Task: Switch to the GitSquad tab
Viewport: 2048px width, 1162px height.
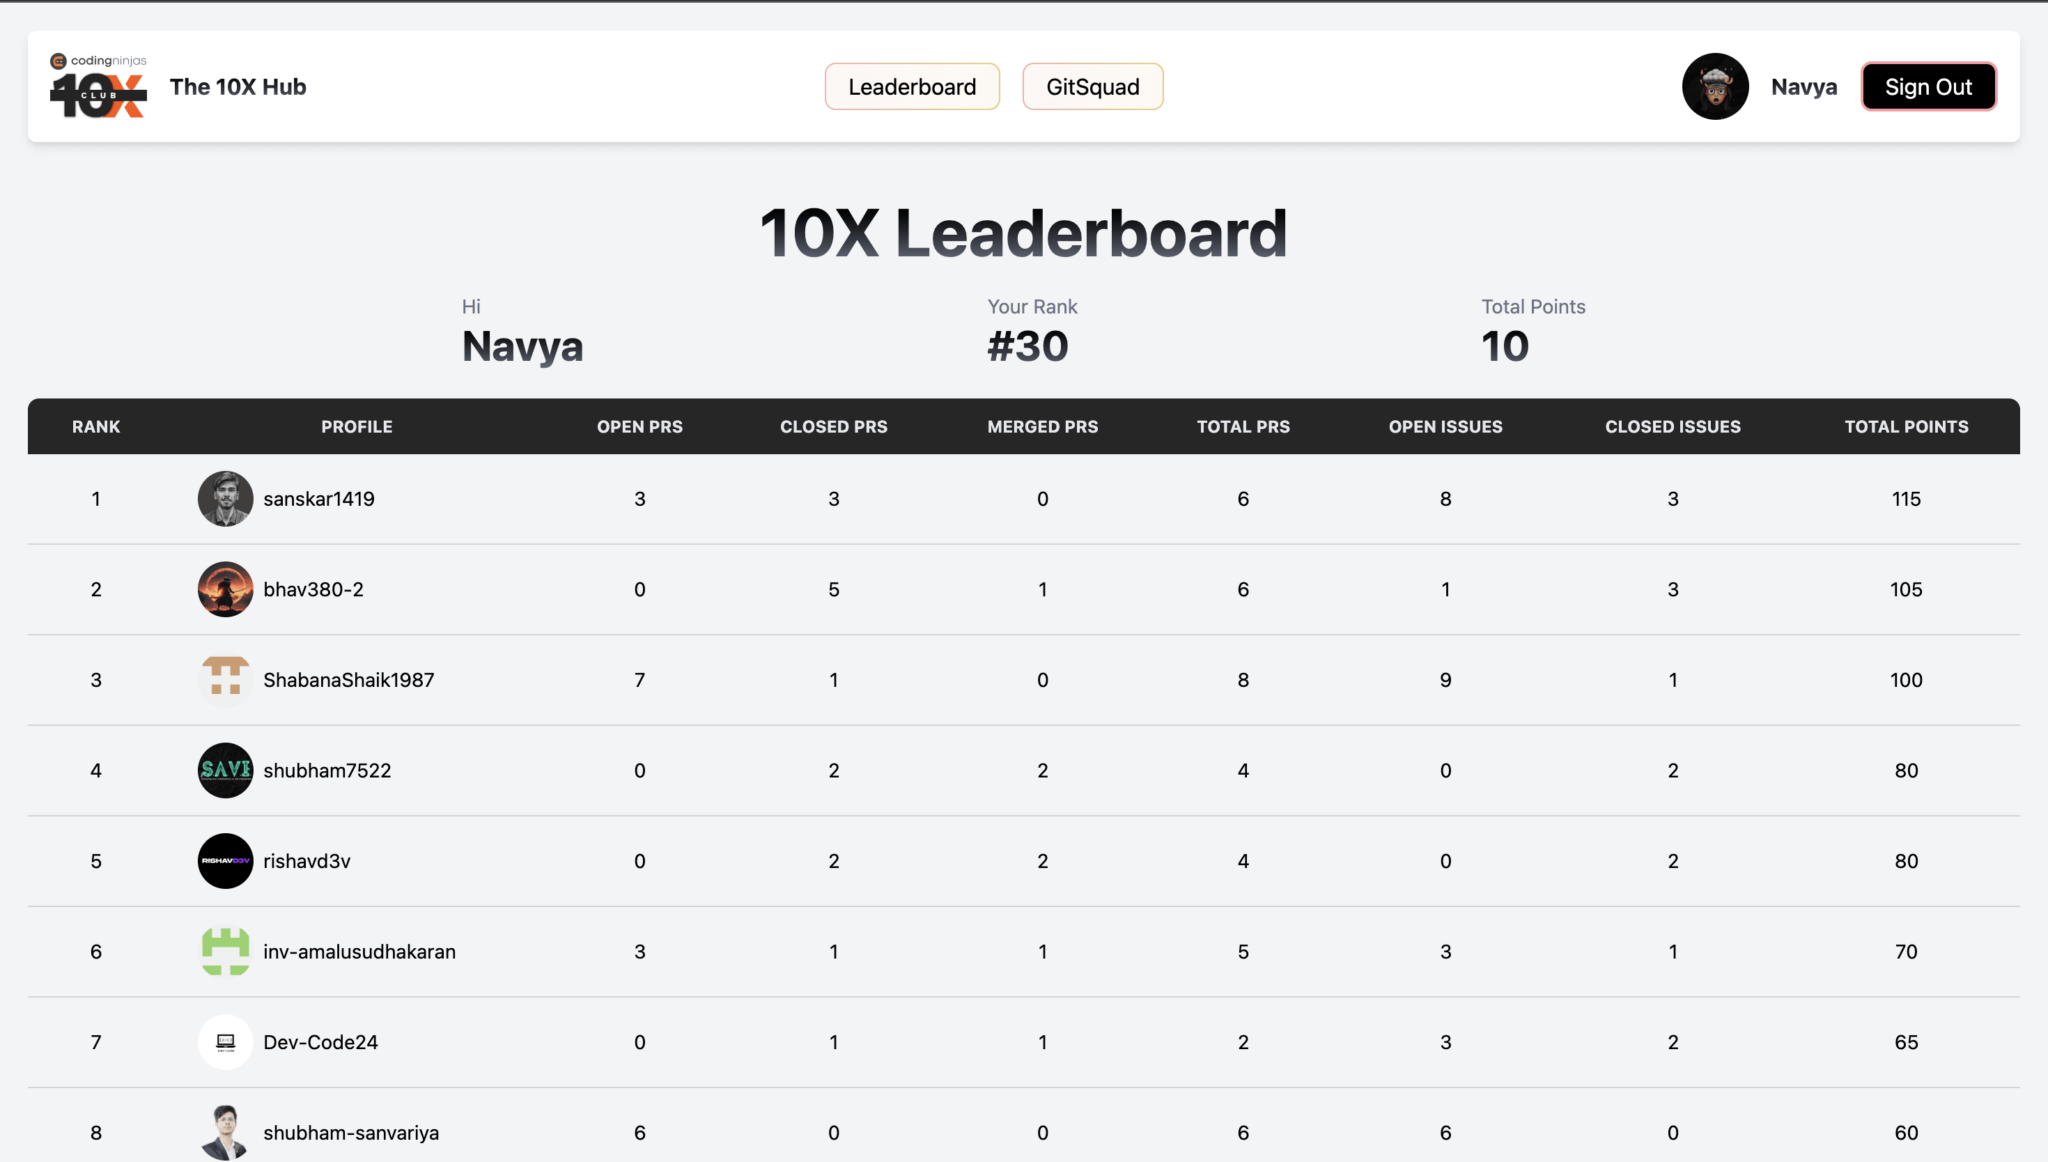Action: pyautogui.click(x=1092, y=86)
